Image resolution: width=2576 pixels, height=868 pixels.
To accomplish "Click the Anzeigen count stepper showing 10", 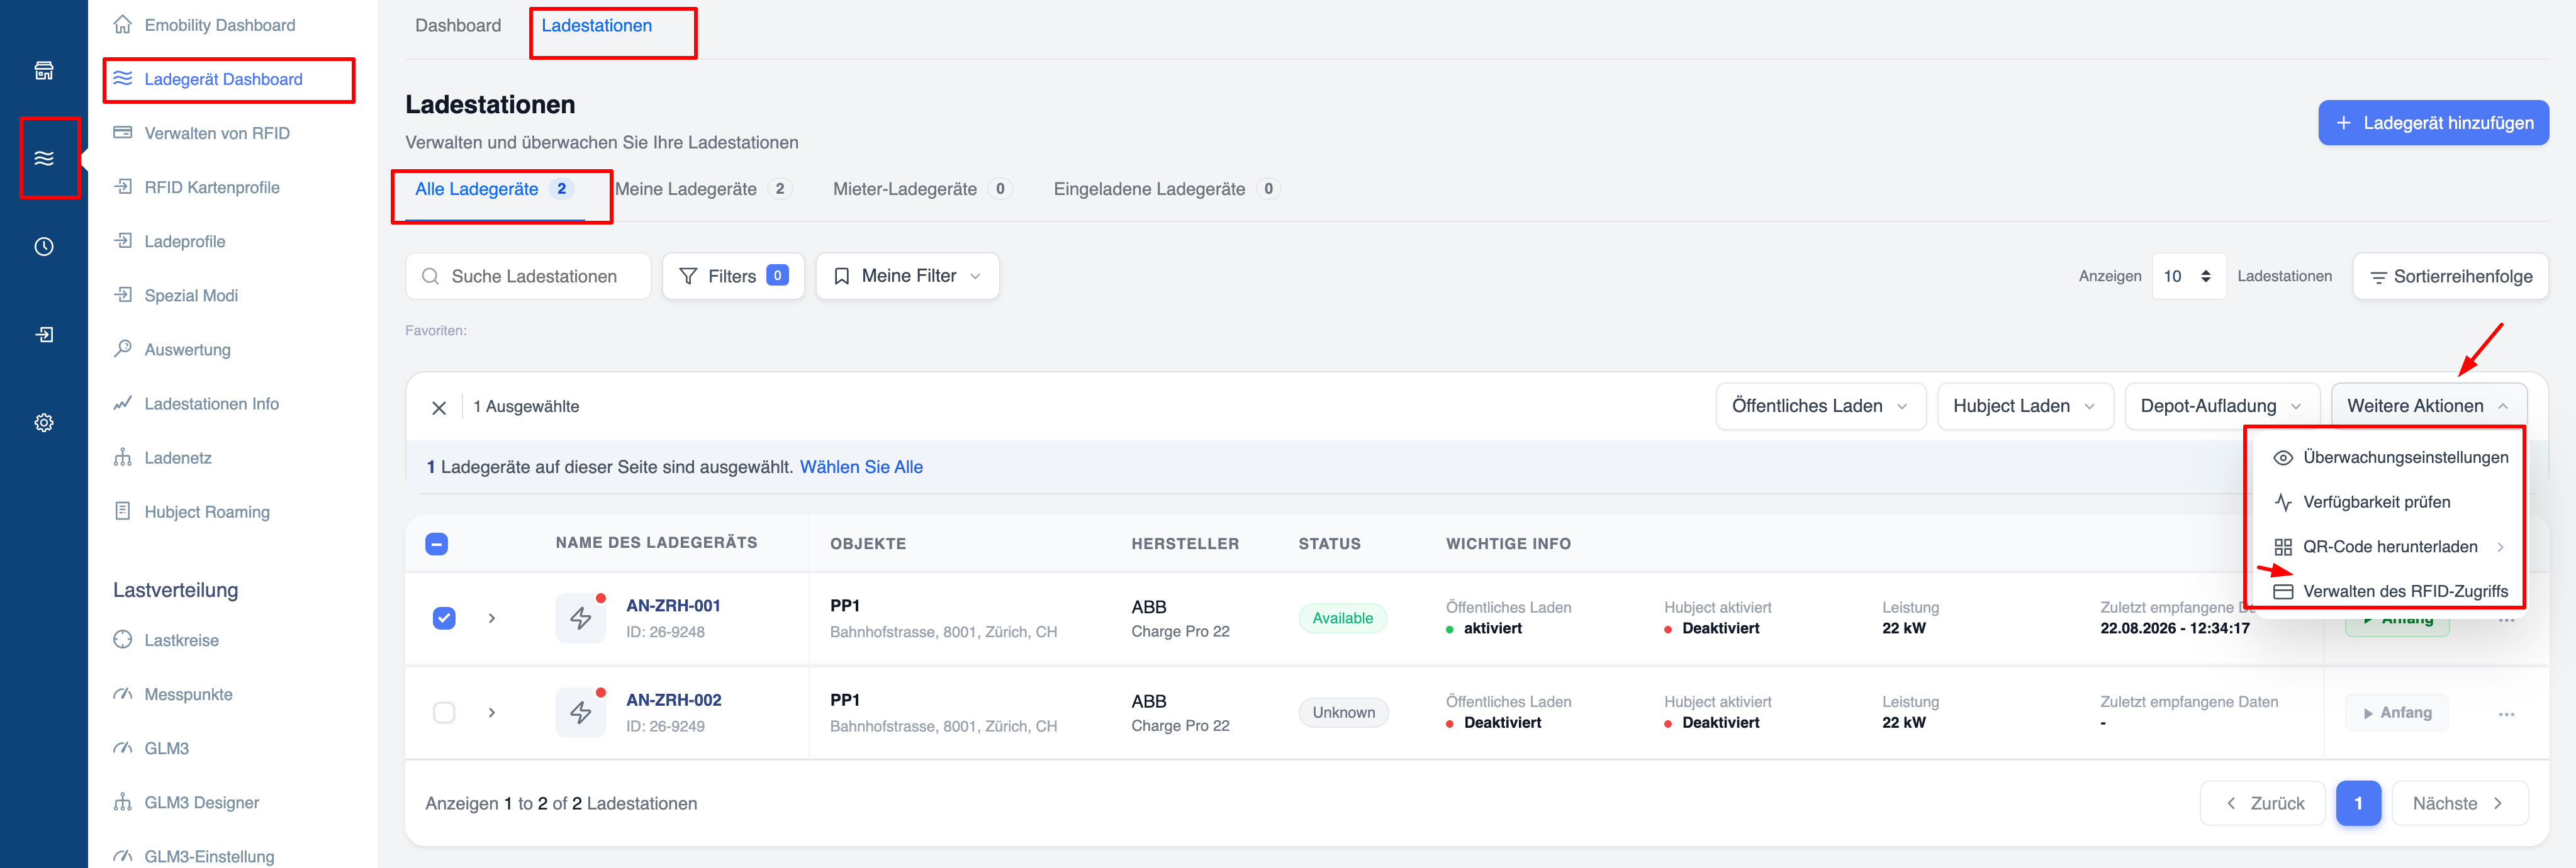I will point(2188,276).
